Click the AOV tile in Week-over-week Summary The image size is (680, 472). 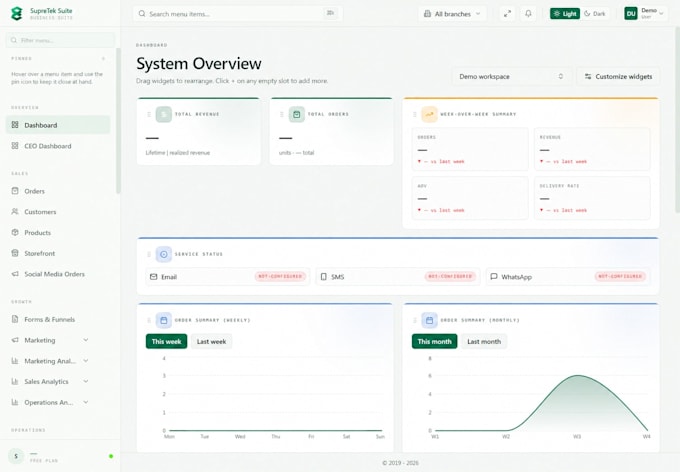(x=470, y=198)
